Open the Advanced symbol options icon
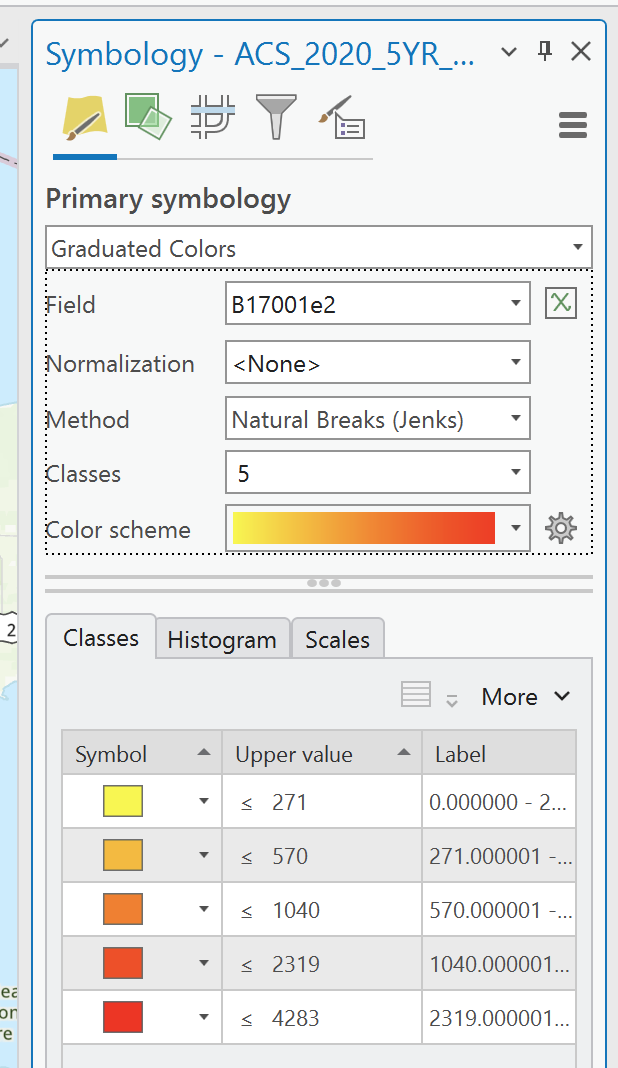 (342, 118)
